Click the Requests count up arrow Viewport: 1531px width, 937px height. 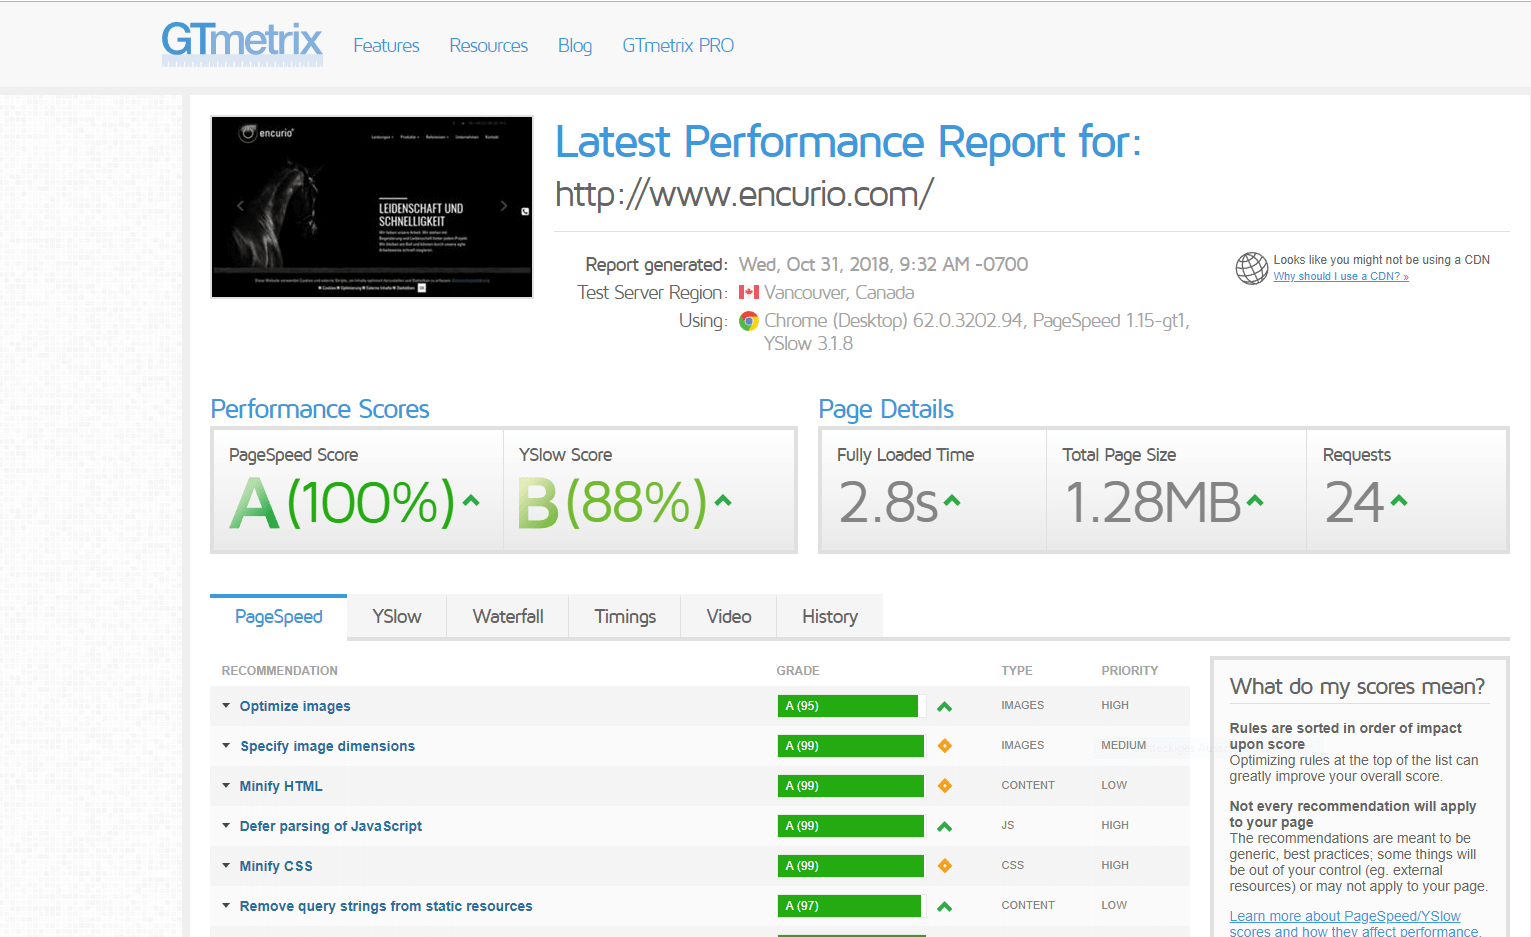(1399, 500)
